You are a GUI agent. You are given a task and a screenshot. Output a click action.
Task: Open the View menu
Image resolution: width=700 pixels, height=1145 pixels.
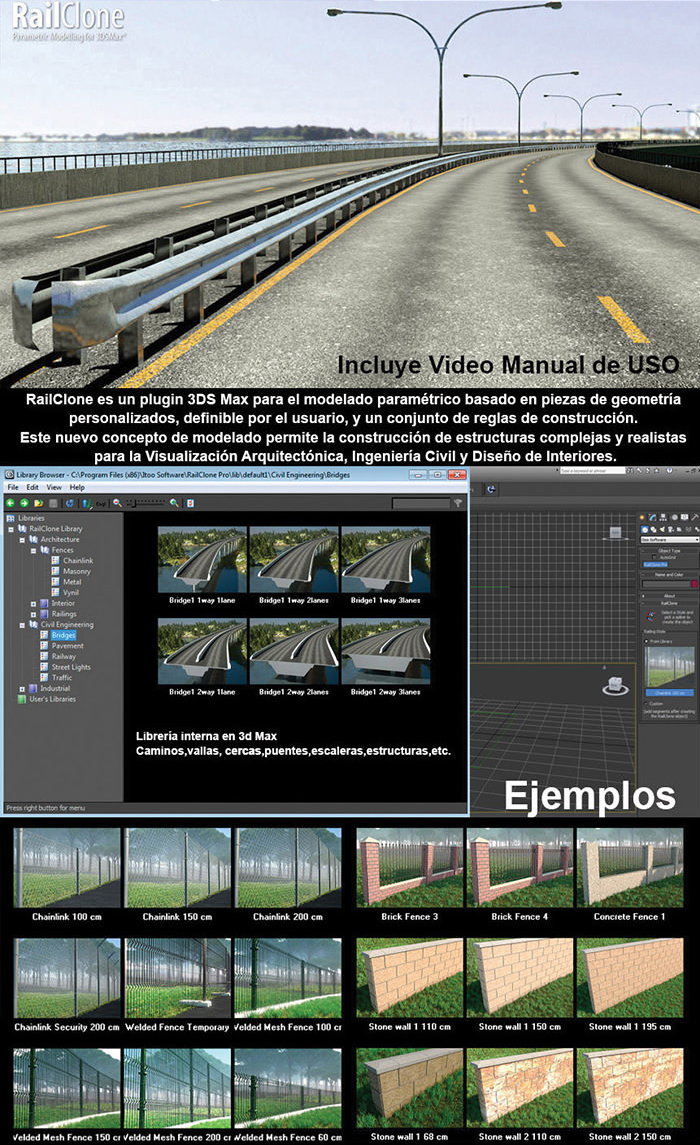[54, 487]
